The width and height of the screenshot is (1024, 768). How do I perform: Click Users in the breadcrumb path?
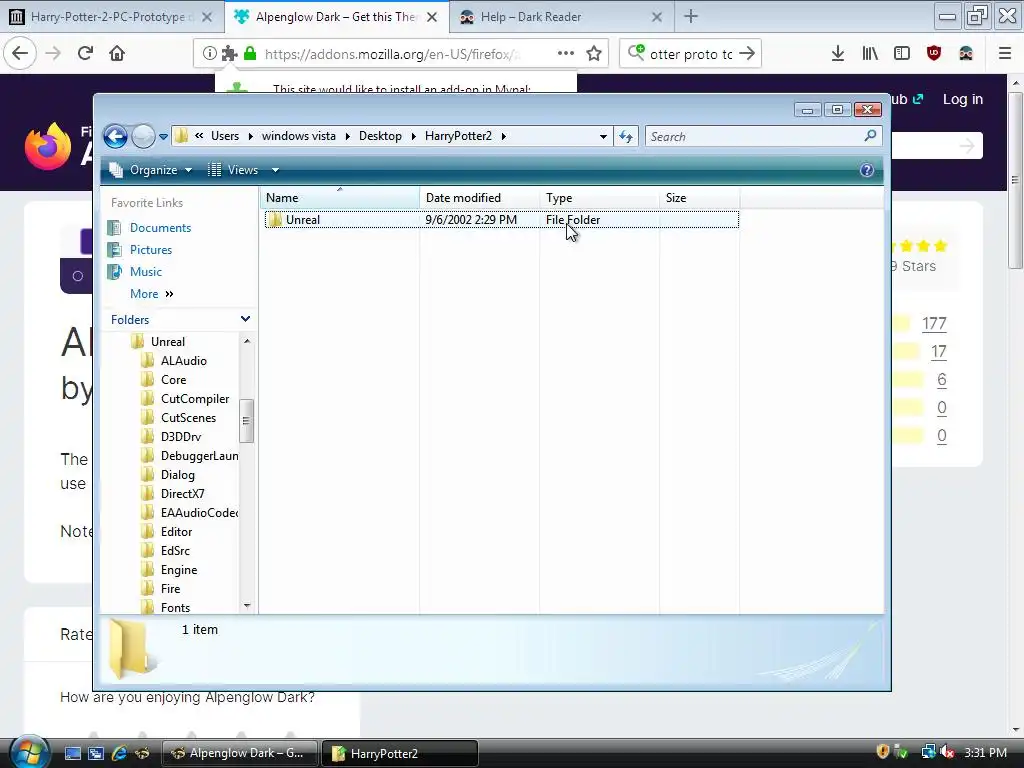point(225,136)
